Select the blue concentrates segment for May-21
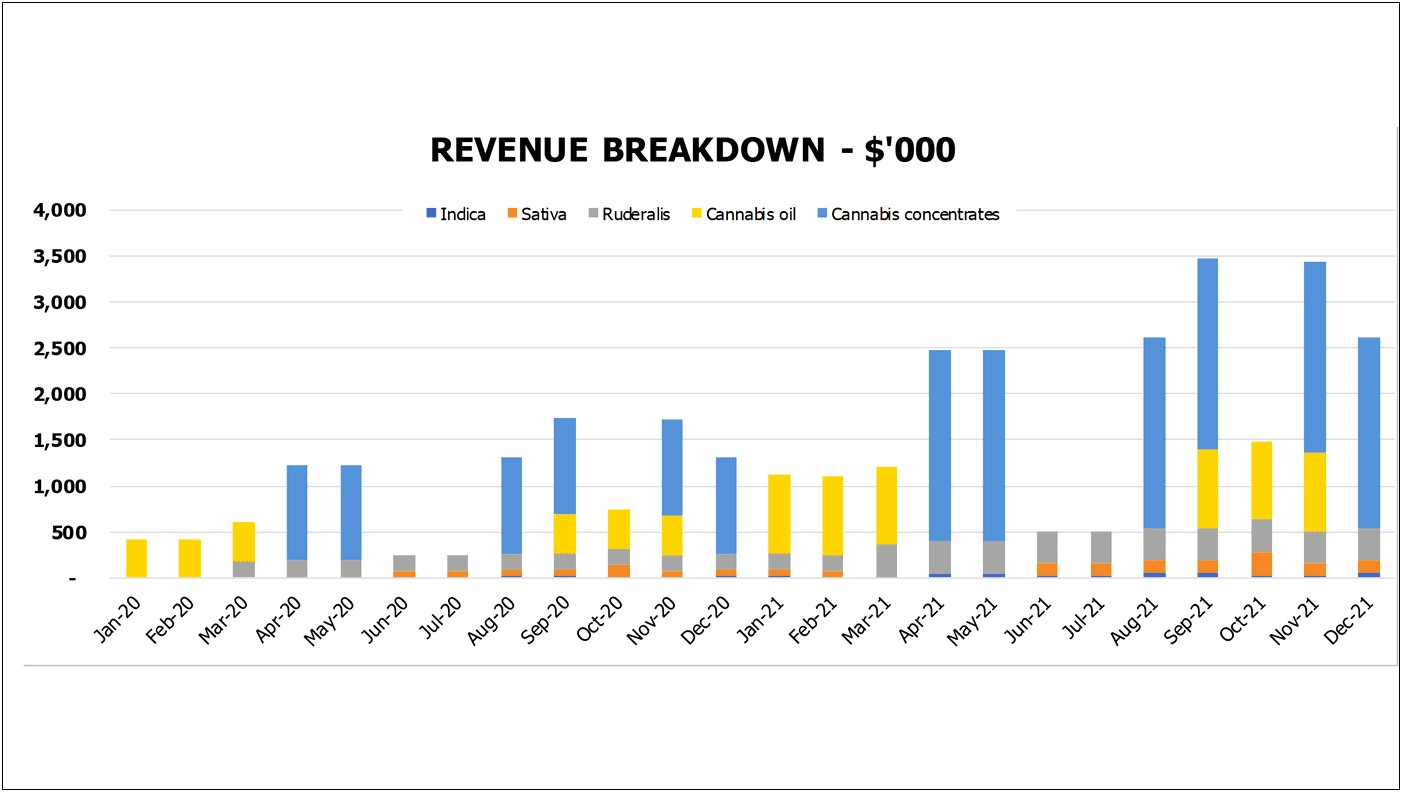The width and height of the screenshot is (1402, 792). (x=993, y=445)
